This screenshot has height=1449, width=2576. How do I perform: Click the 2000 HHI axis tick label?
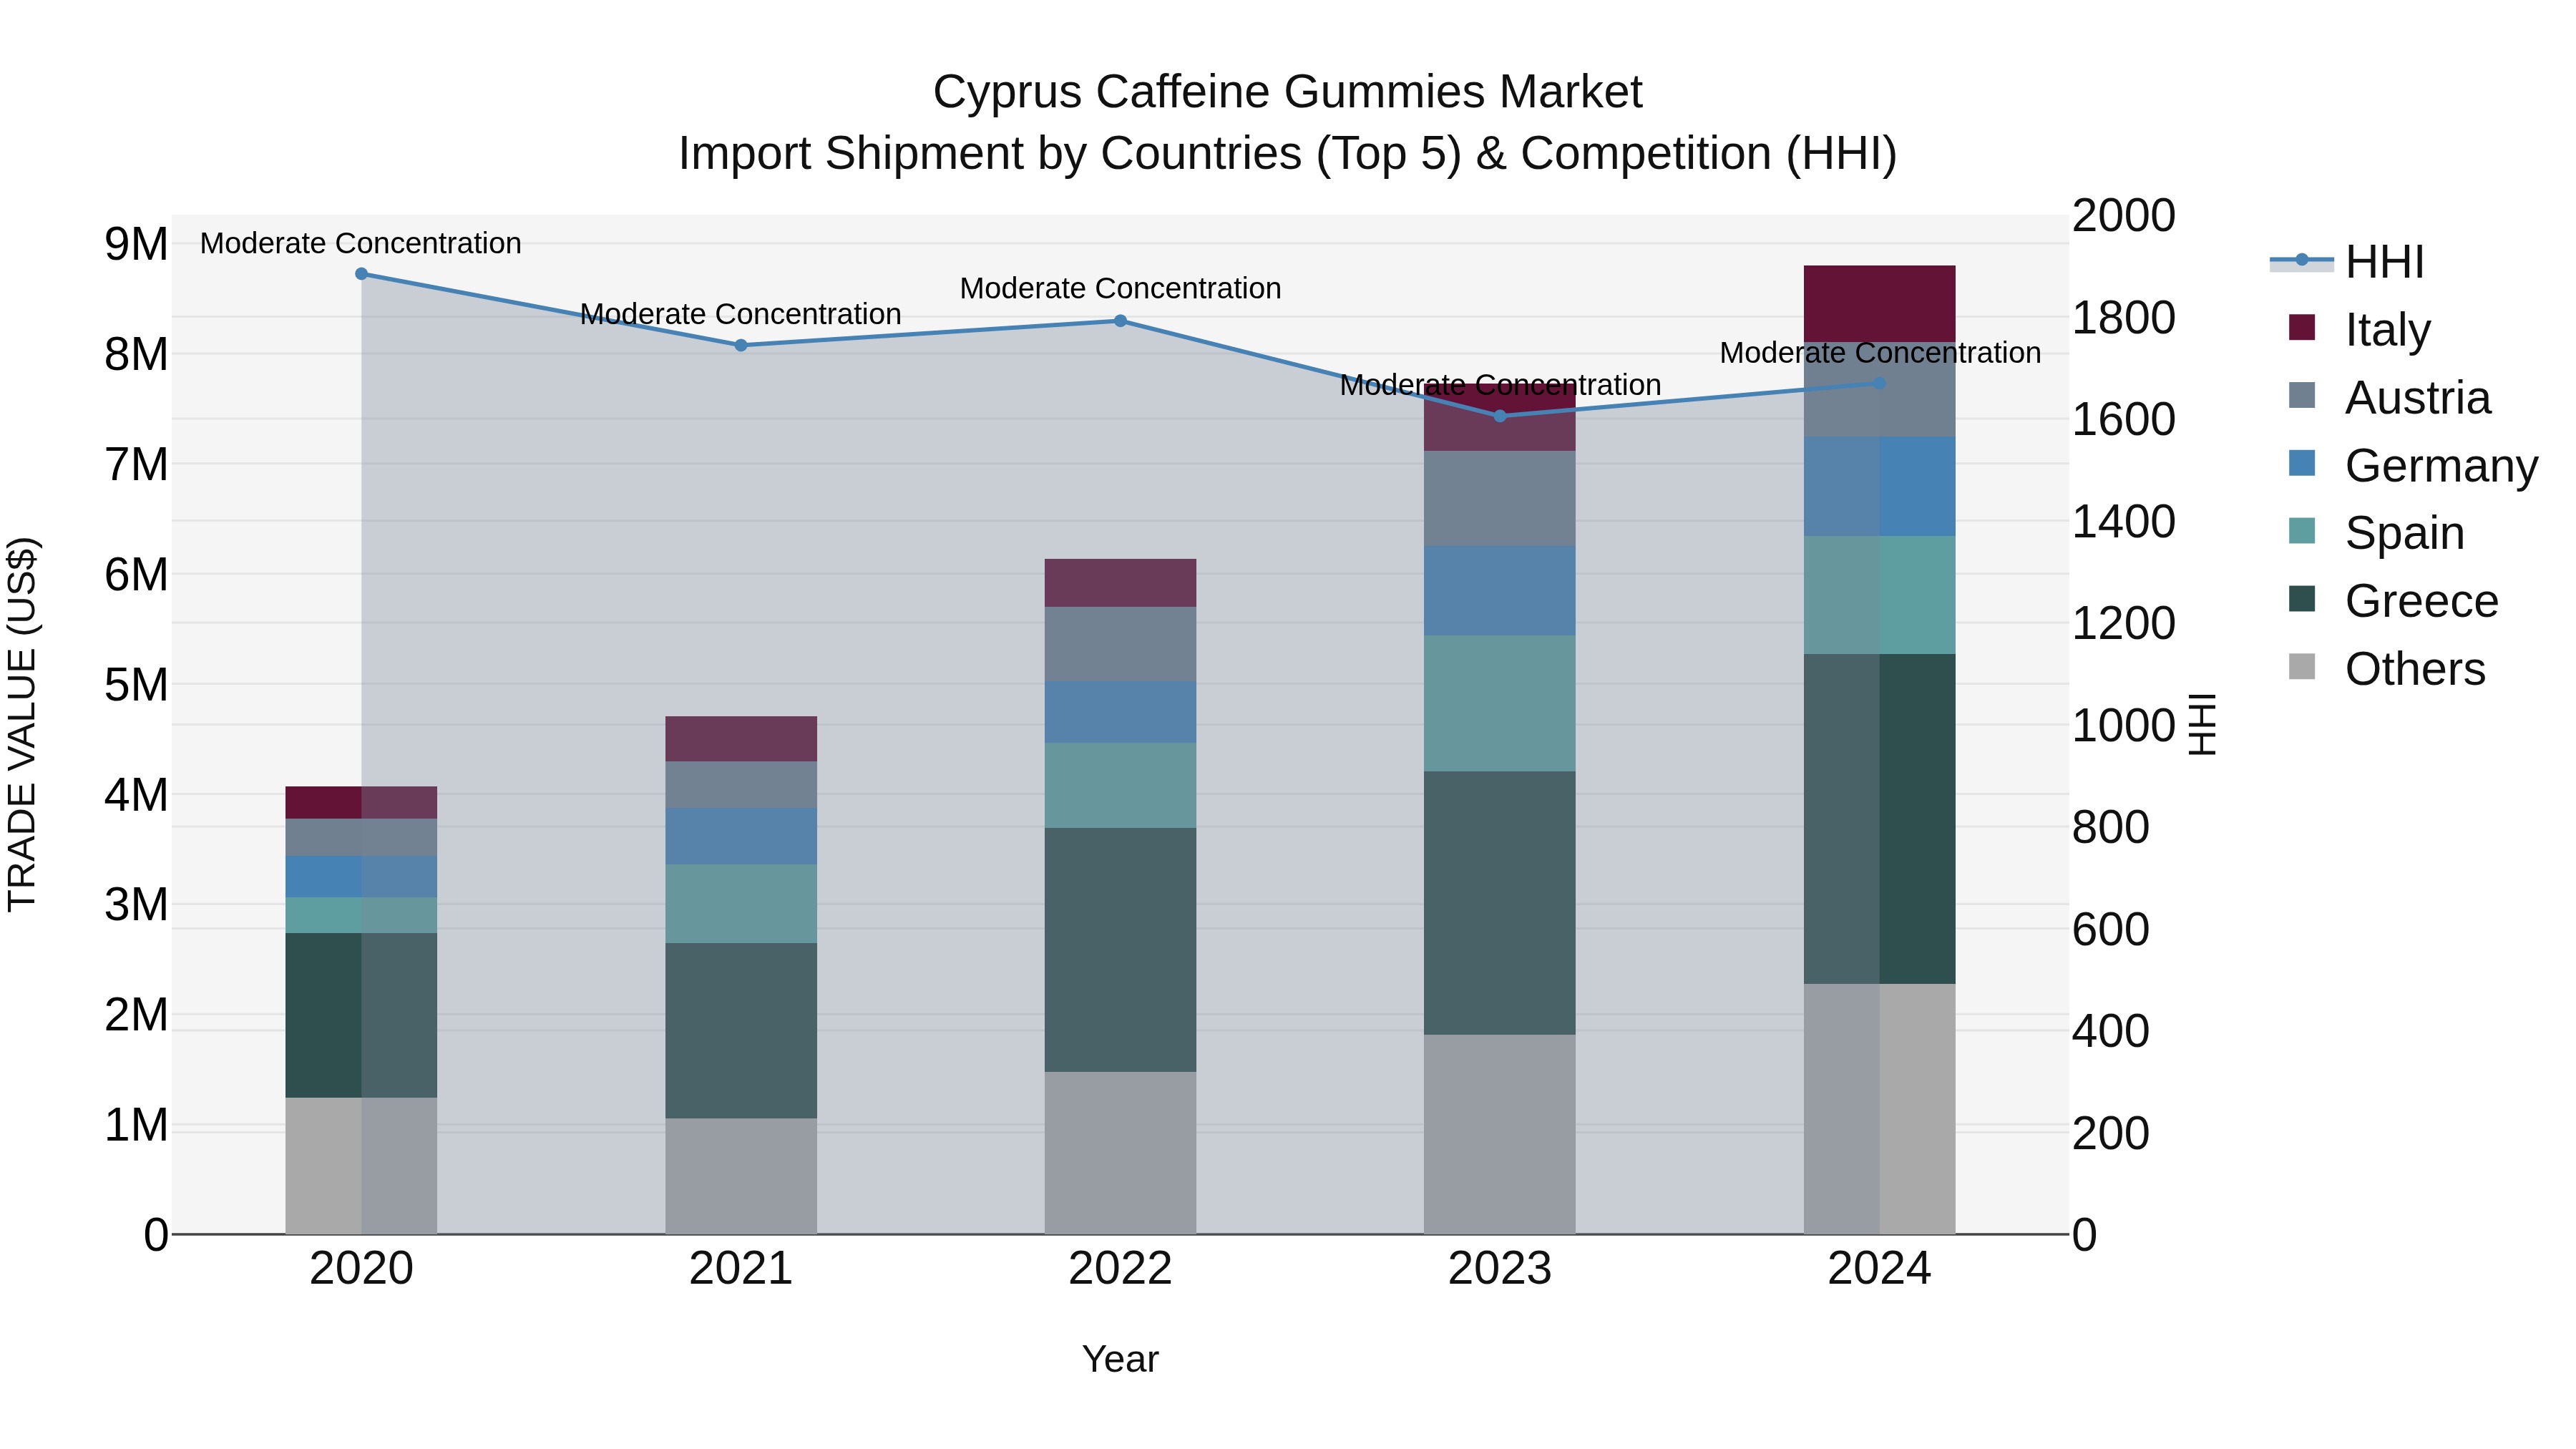coord(2123,216)
